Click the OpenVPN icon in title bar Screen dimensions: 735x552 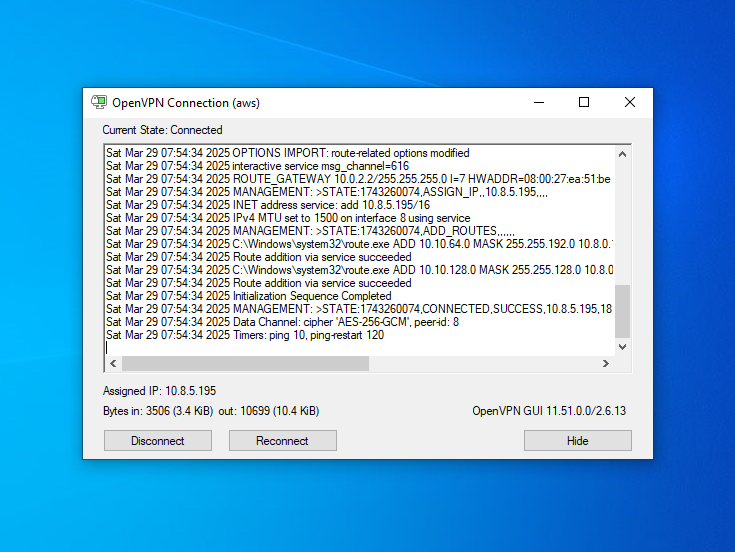click(99, 102)
